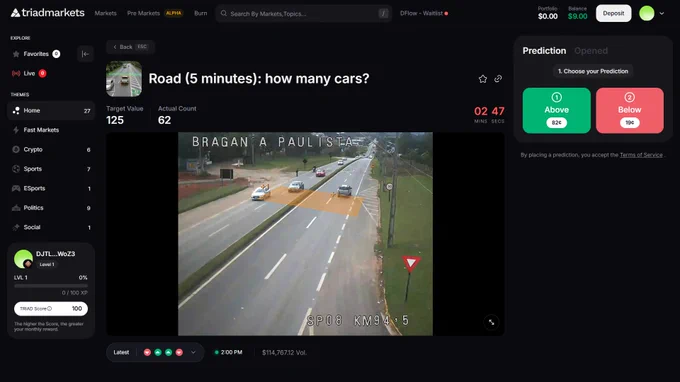
Task: Select the Home theme
Action: [51, 111]
